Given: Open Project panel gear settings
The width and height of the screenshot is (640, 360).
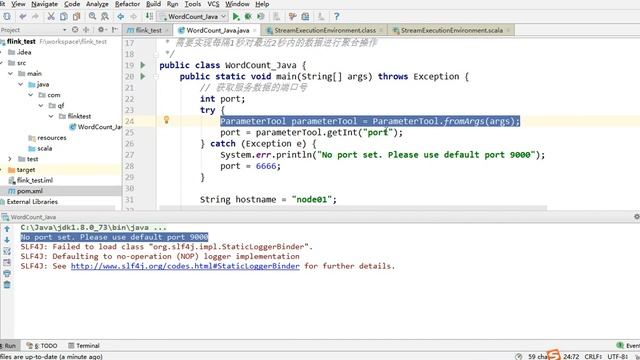Looking at the screenshot, I should (x=101, y=30).
